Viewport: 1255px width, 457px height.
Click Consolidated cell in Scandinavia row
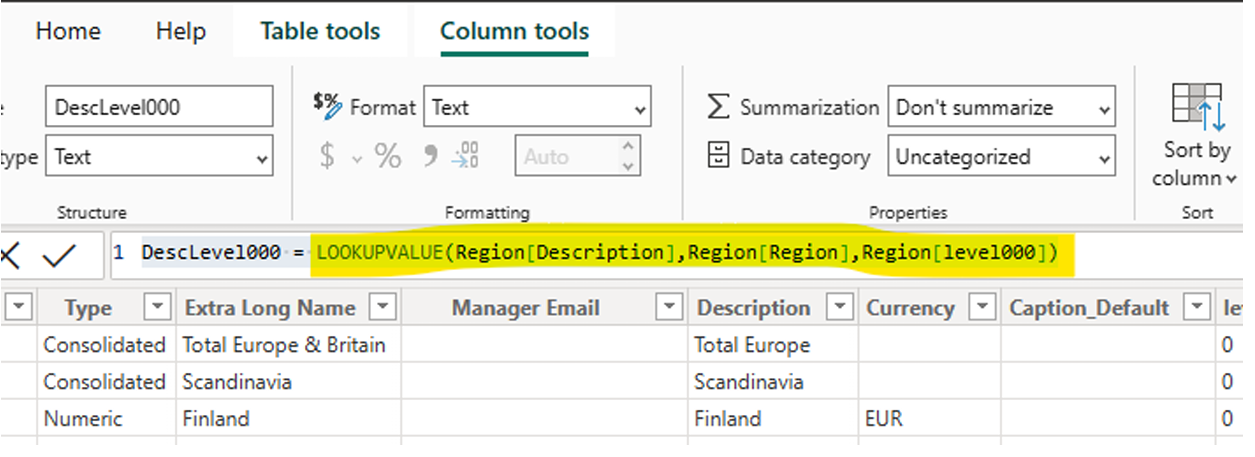pyautogui.click(x=105, y=381)
